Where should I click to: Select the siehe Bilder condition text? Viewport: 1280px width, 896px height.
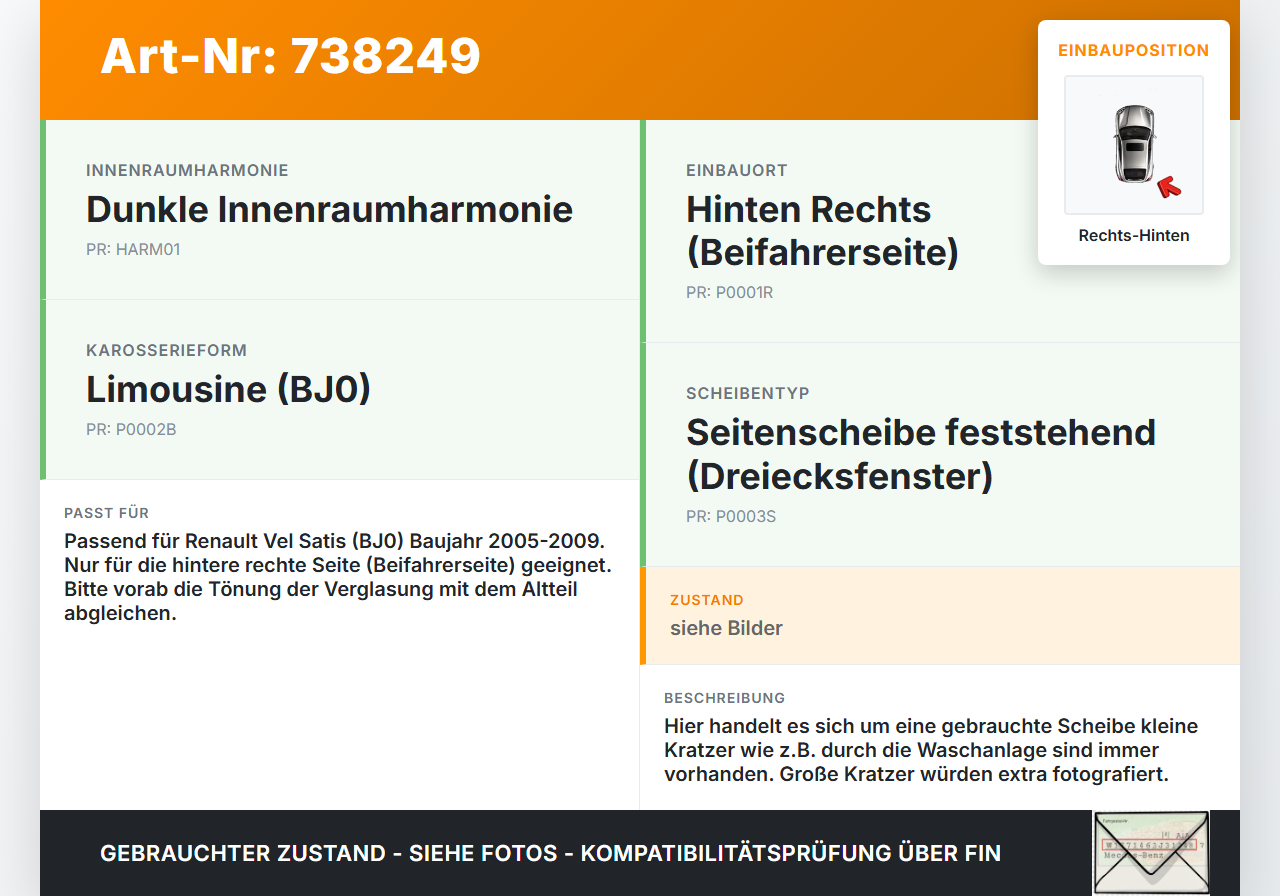point(726,628)
